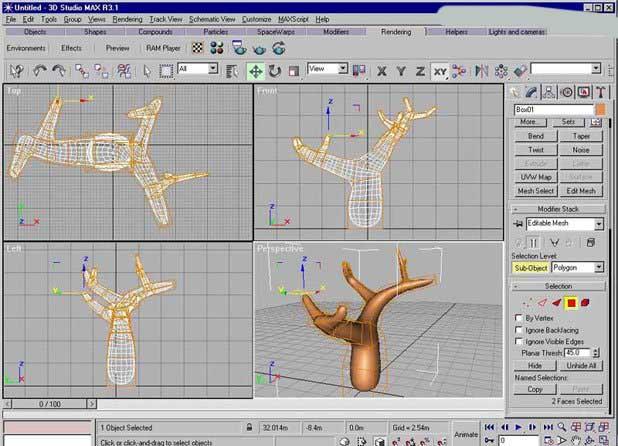Open the Select by Name list icon
This screenshot has height=446, width=618.
[x=233, y=71]
